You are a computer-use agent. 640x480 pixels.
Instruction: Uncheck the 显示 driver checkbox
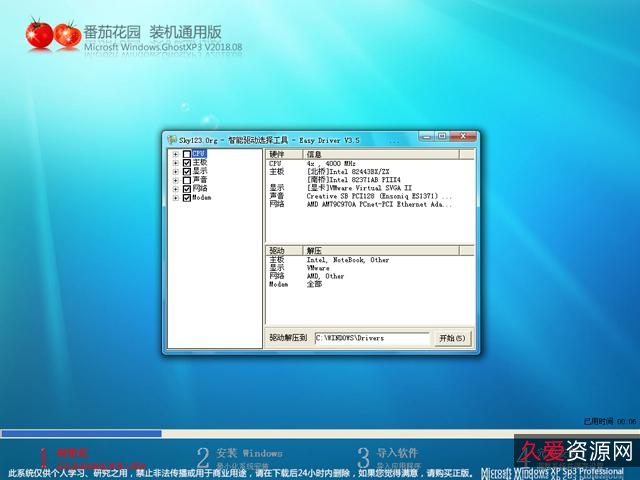click(187, 171)
